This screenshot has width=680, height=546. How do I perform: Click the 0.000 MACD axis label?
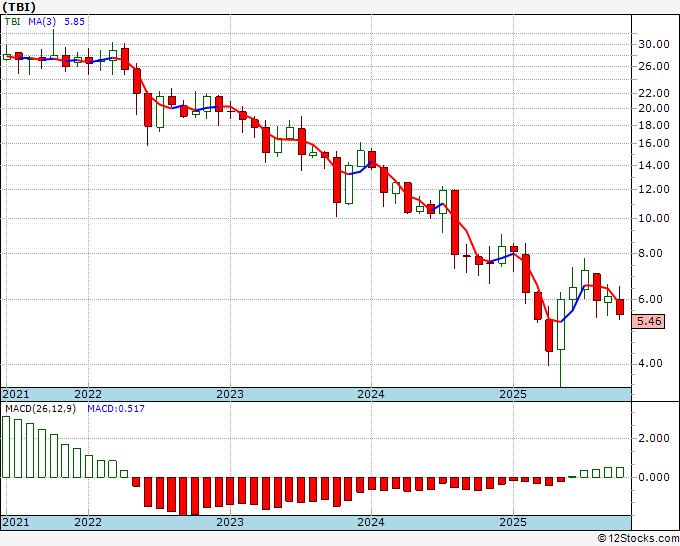coord(654,477)
